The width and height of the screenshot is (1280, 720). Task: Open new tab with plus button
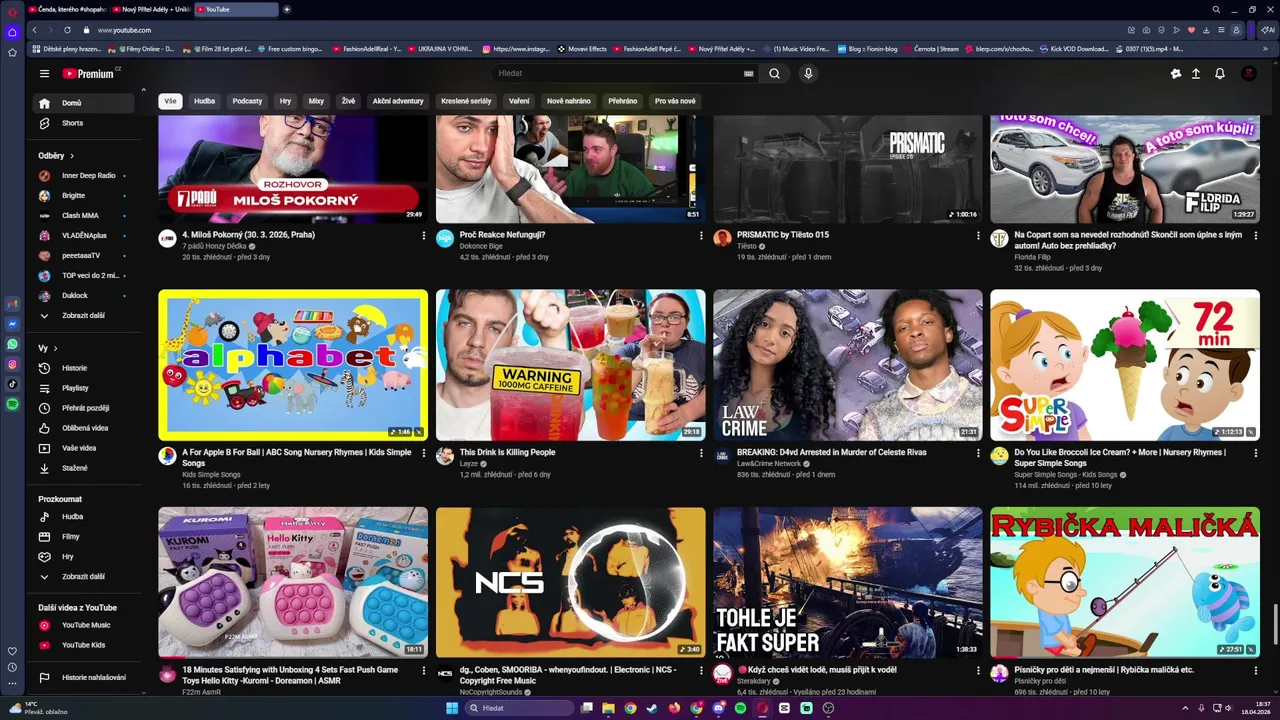coord(287,9)
